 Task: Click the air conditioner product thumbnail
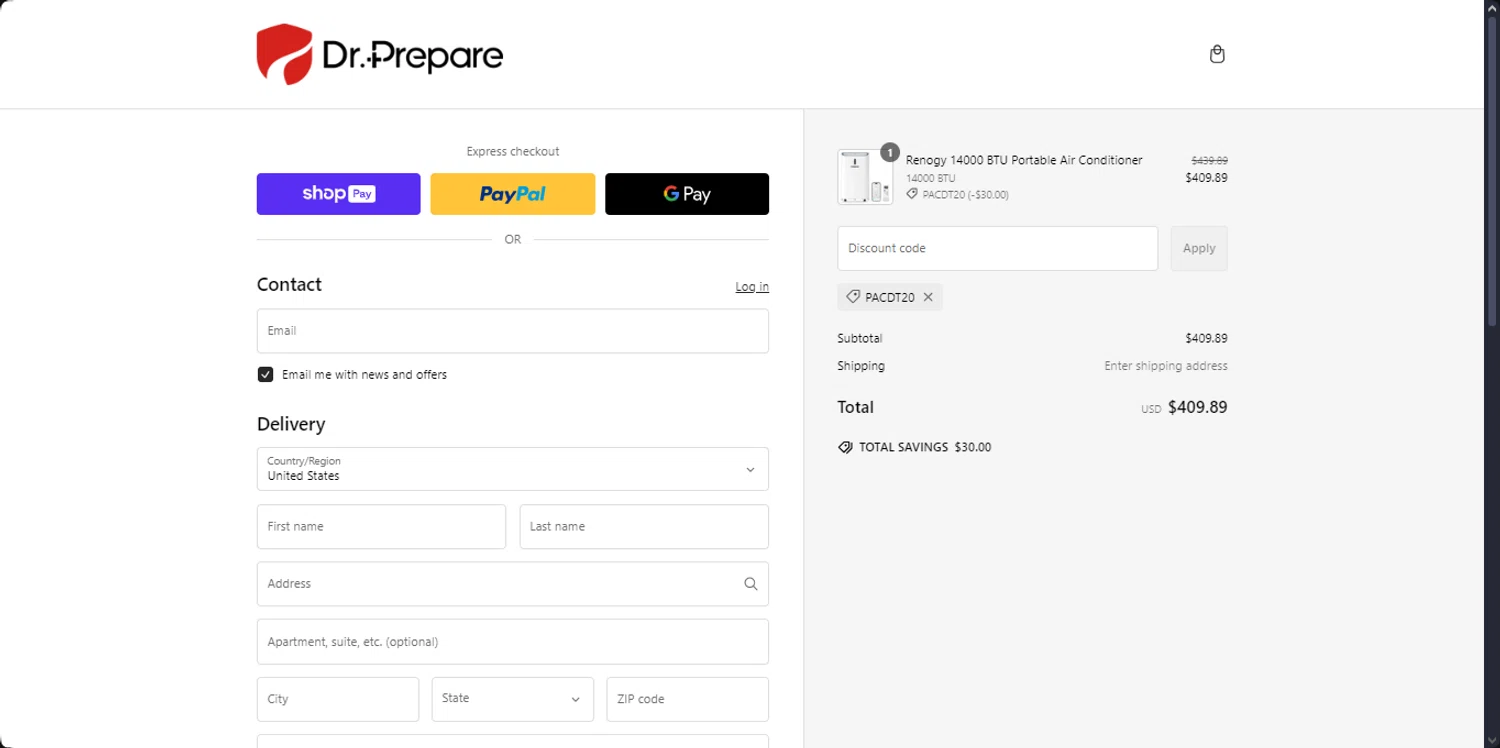(865, 177)
